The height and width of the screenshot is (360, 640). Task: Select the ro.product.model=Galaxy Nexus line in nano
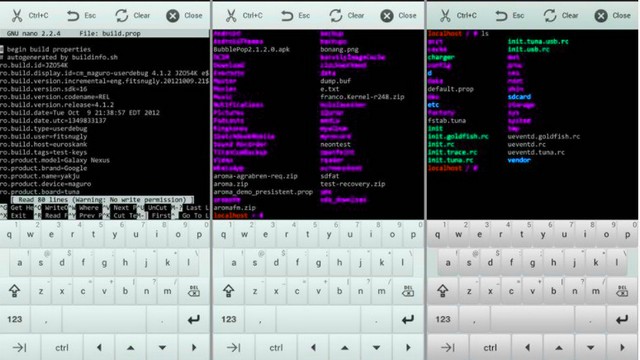55,160
